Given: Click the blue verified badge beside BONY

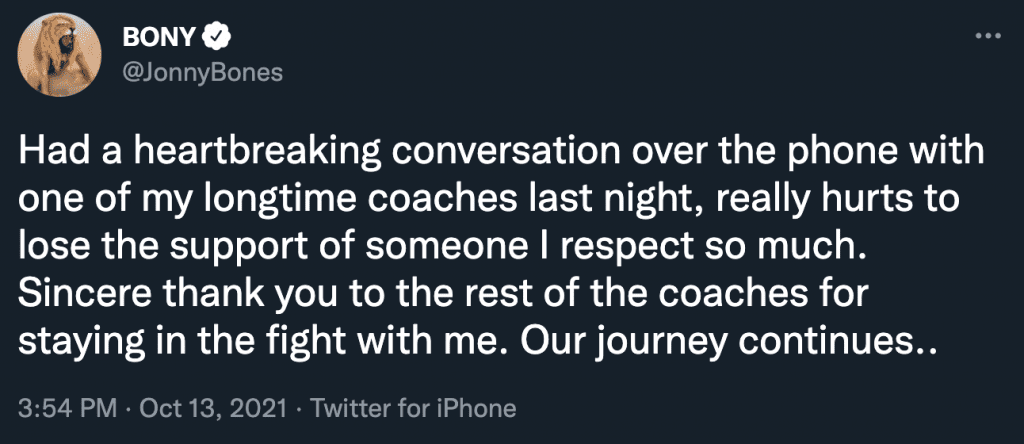Looking at the screenshot, I should tap(215, 39).
